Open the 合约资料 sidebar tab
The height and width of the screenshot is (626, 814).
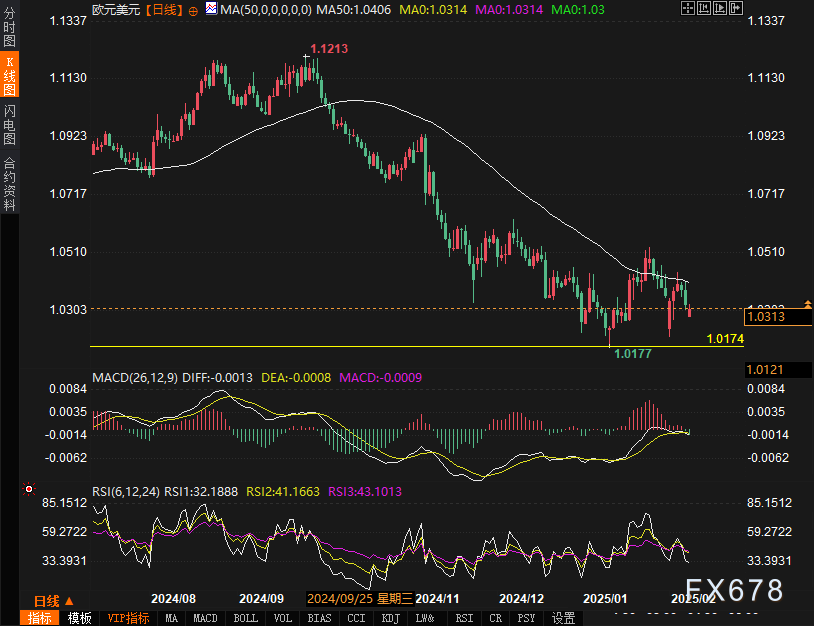(9, 183)
